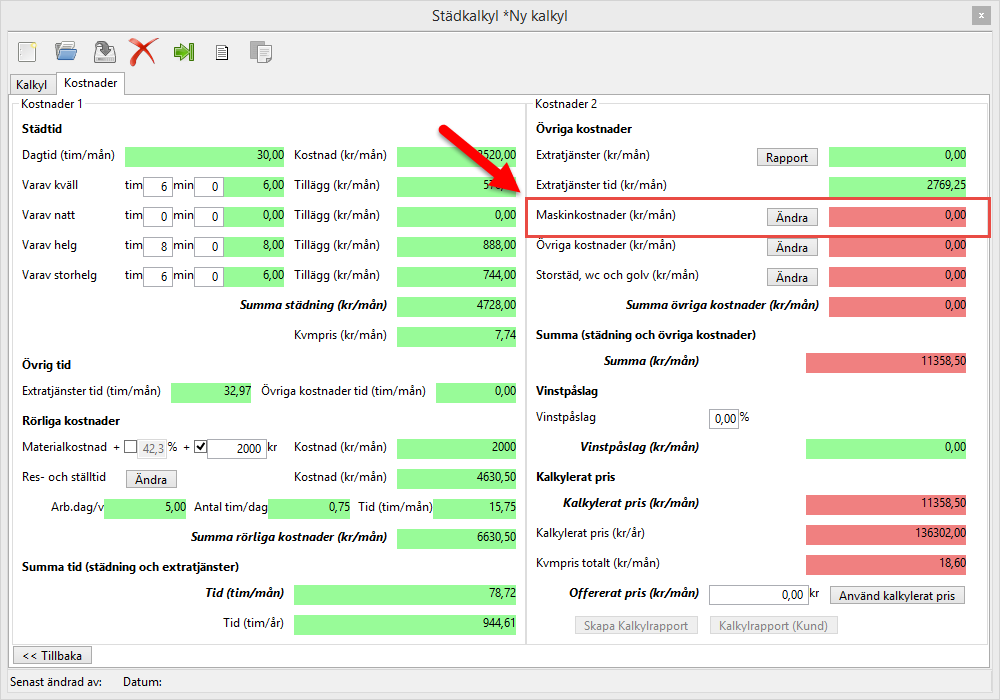Select the Kostnader tab
This screenshot has height=700, width=1000.
pyautogui.click(x=91, y=84)
